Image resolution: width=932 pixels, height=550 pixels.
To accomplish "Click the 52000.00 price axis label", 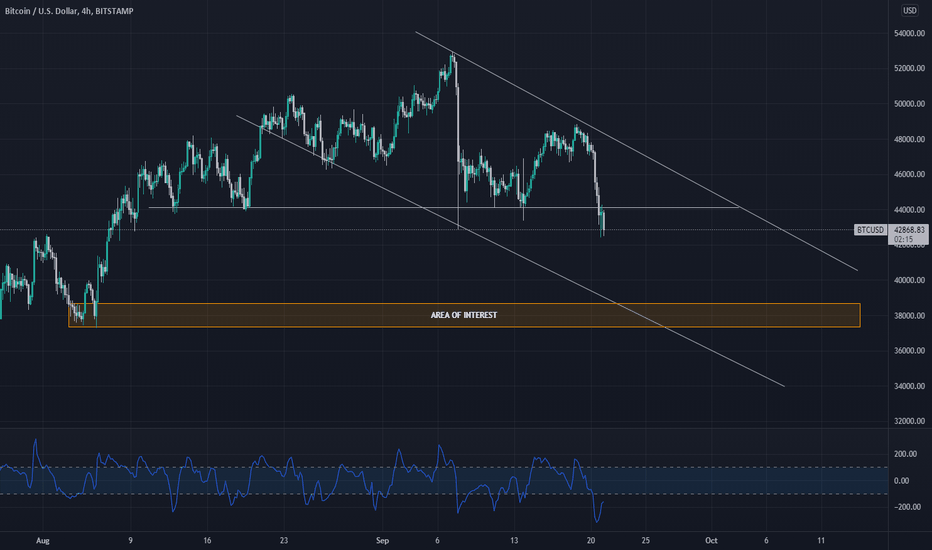I will (x=909, y=68).
